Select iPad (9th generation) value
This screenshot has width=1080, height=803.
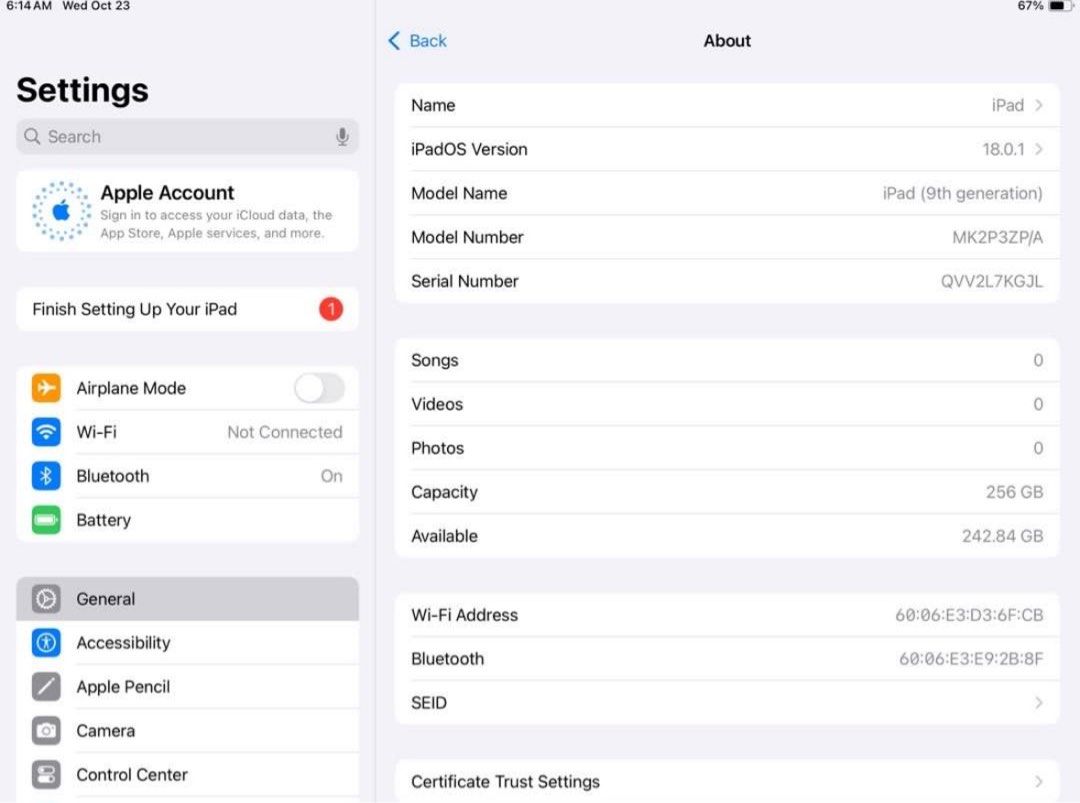962,194
